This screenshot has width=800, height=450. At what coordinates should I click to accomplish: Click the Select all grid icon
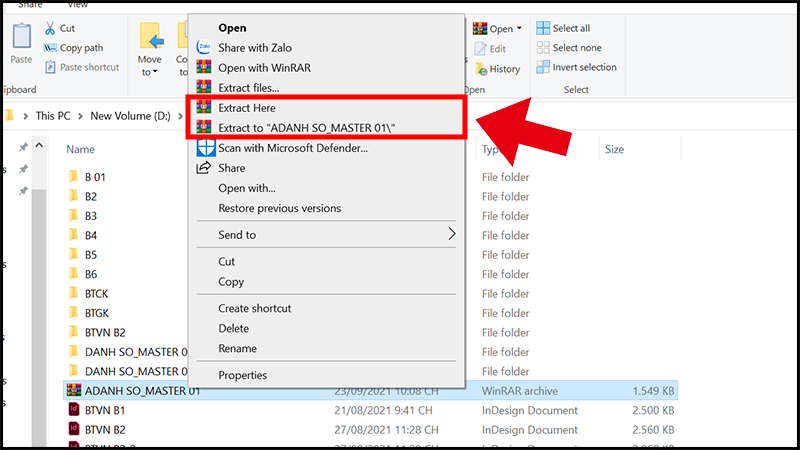coord(543,28)
